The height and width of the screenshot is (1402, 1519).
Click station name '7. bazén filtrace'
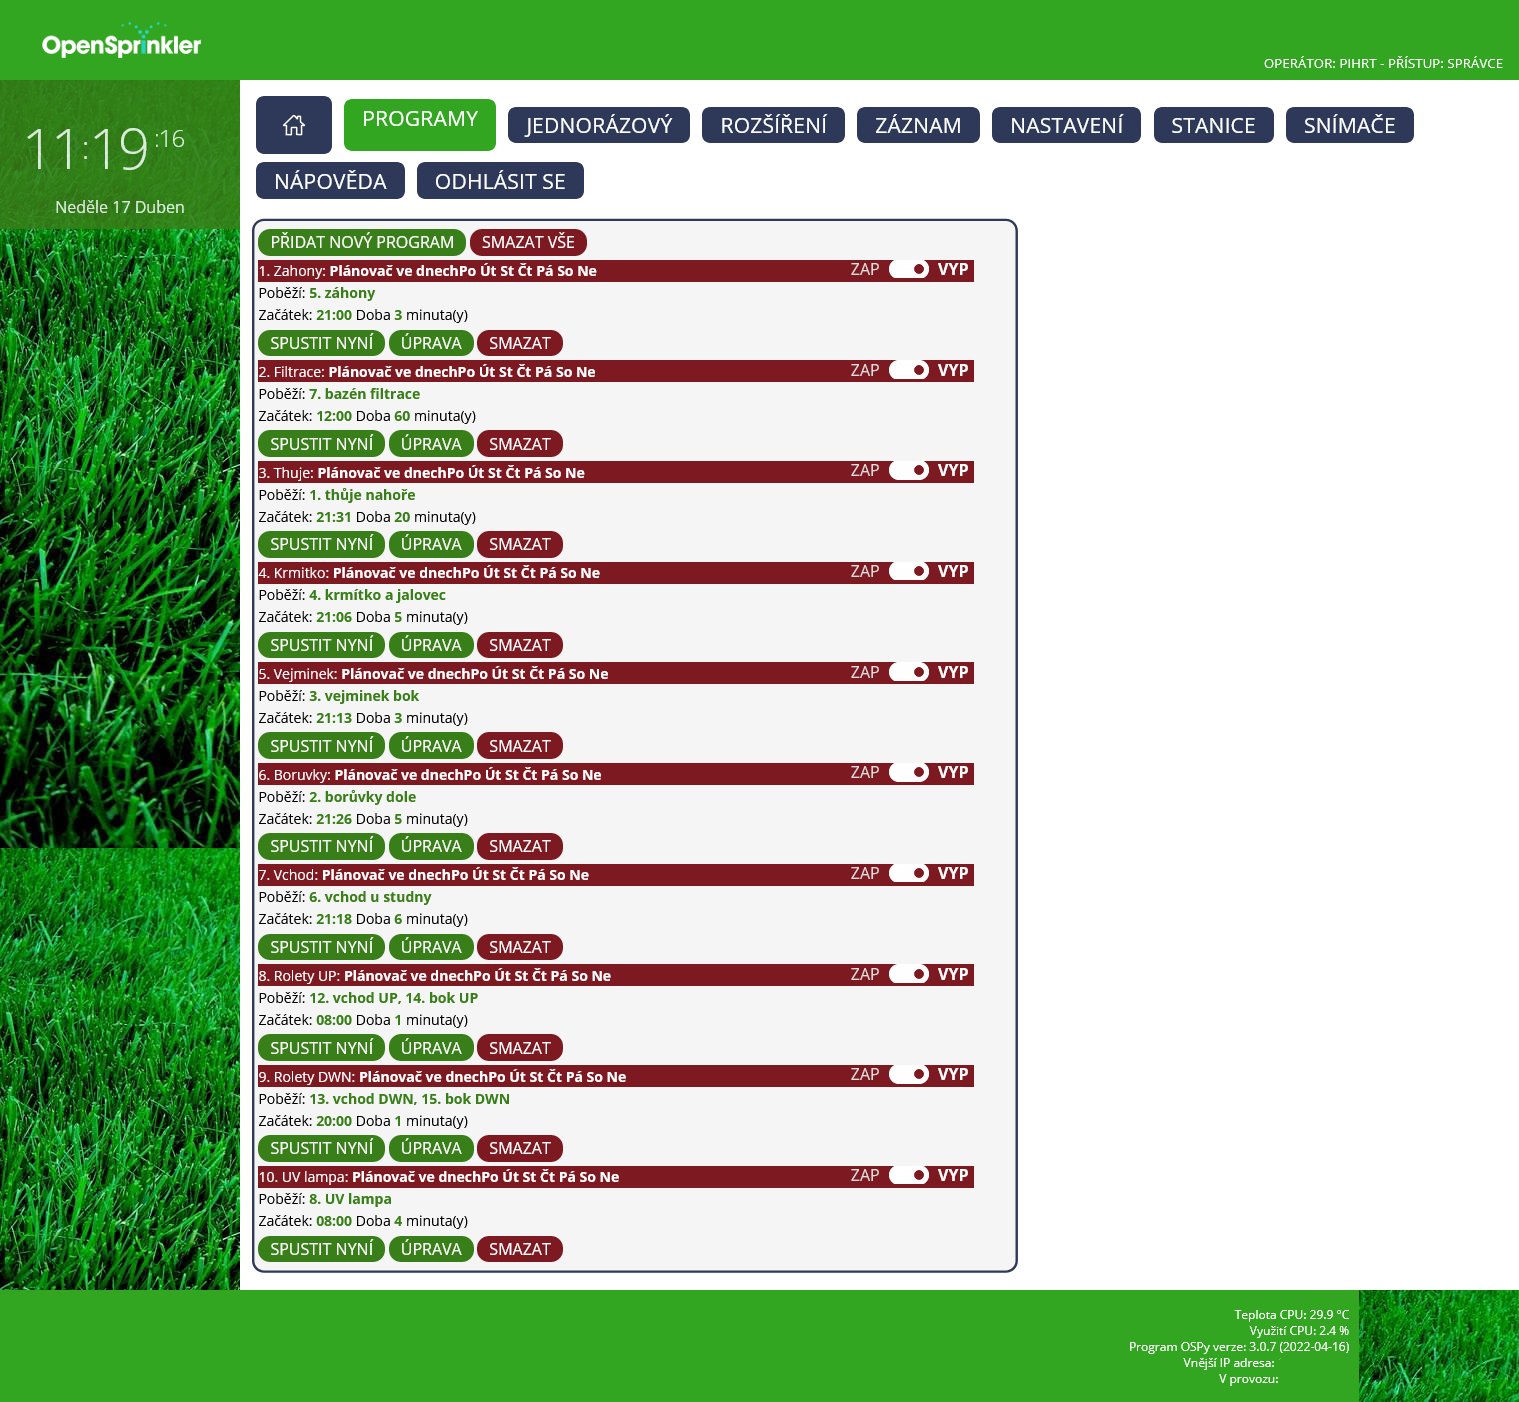364,394
